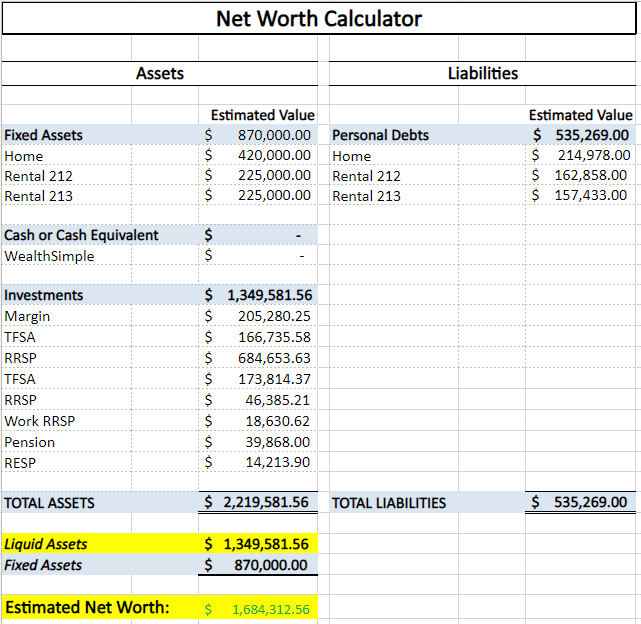Select the WealthSimple row label
This screenshot has width=641, height=624.
(49, 256)
